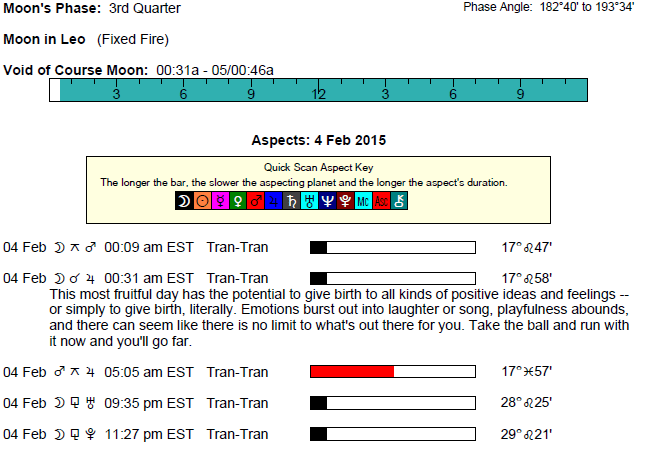Screen dimensions: 648x459
Task: Click the cyan Uranus symbol
Action: click(x=310, y=201)
